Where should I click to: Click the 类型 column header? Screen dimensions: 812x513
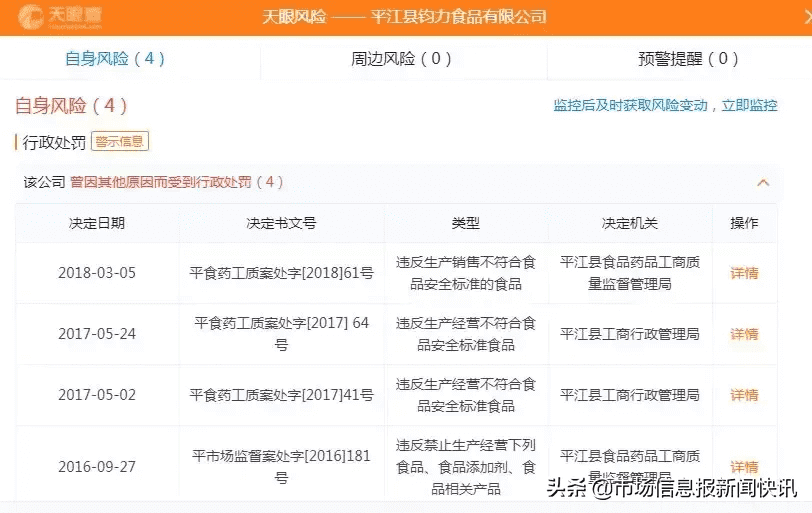coord(466,223)
